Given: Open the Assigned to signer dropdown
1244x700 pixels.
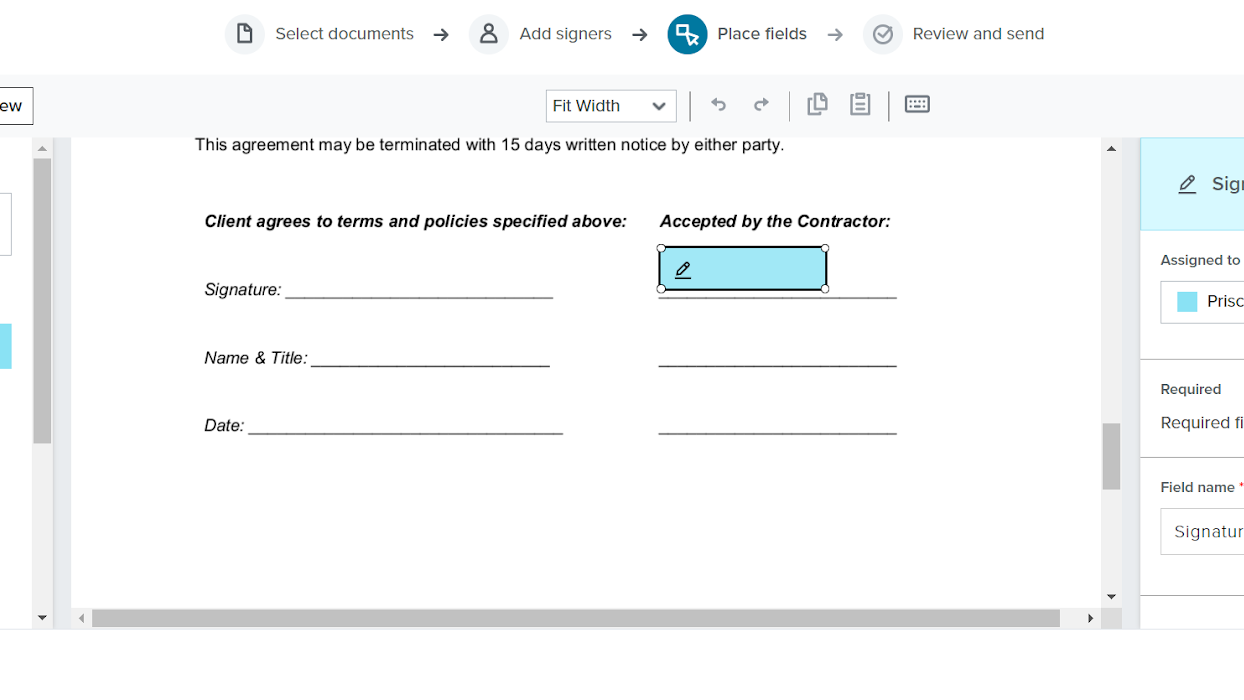Looking at the screenshot, I should tap(1210, 302).
